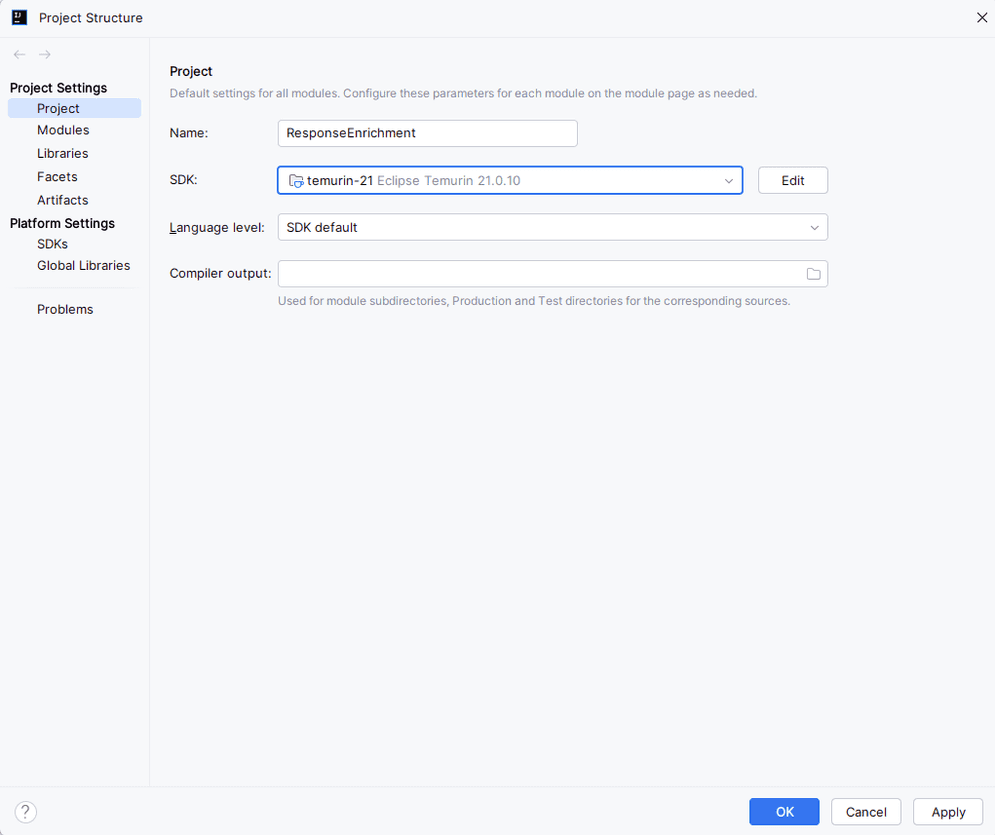The width and height of the screenshot is (995, 835).
Task: Click the back navigation arrow
Action: (x=20, y=55)
